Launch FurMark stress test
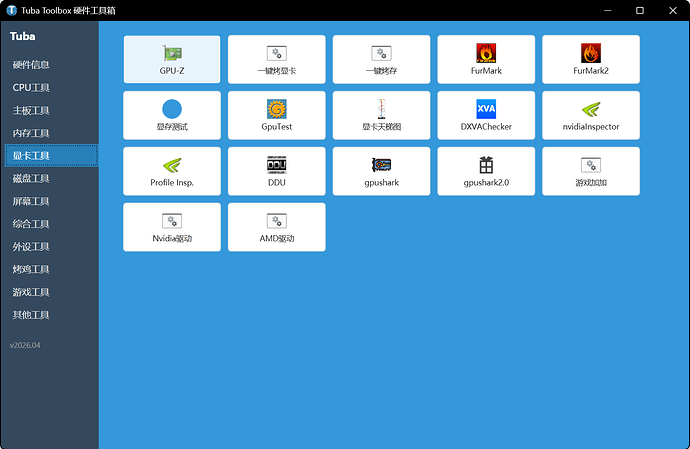This screenshot has height=449, width=690. [x=486, y=59]
